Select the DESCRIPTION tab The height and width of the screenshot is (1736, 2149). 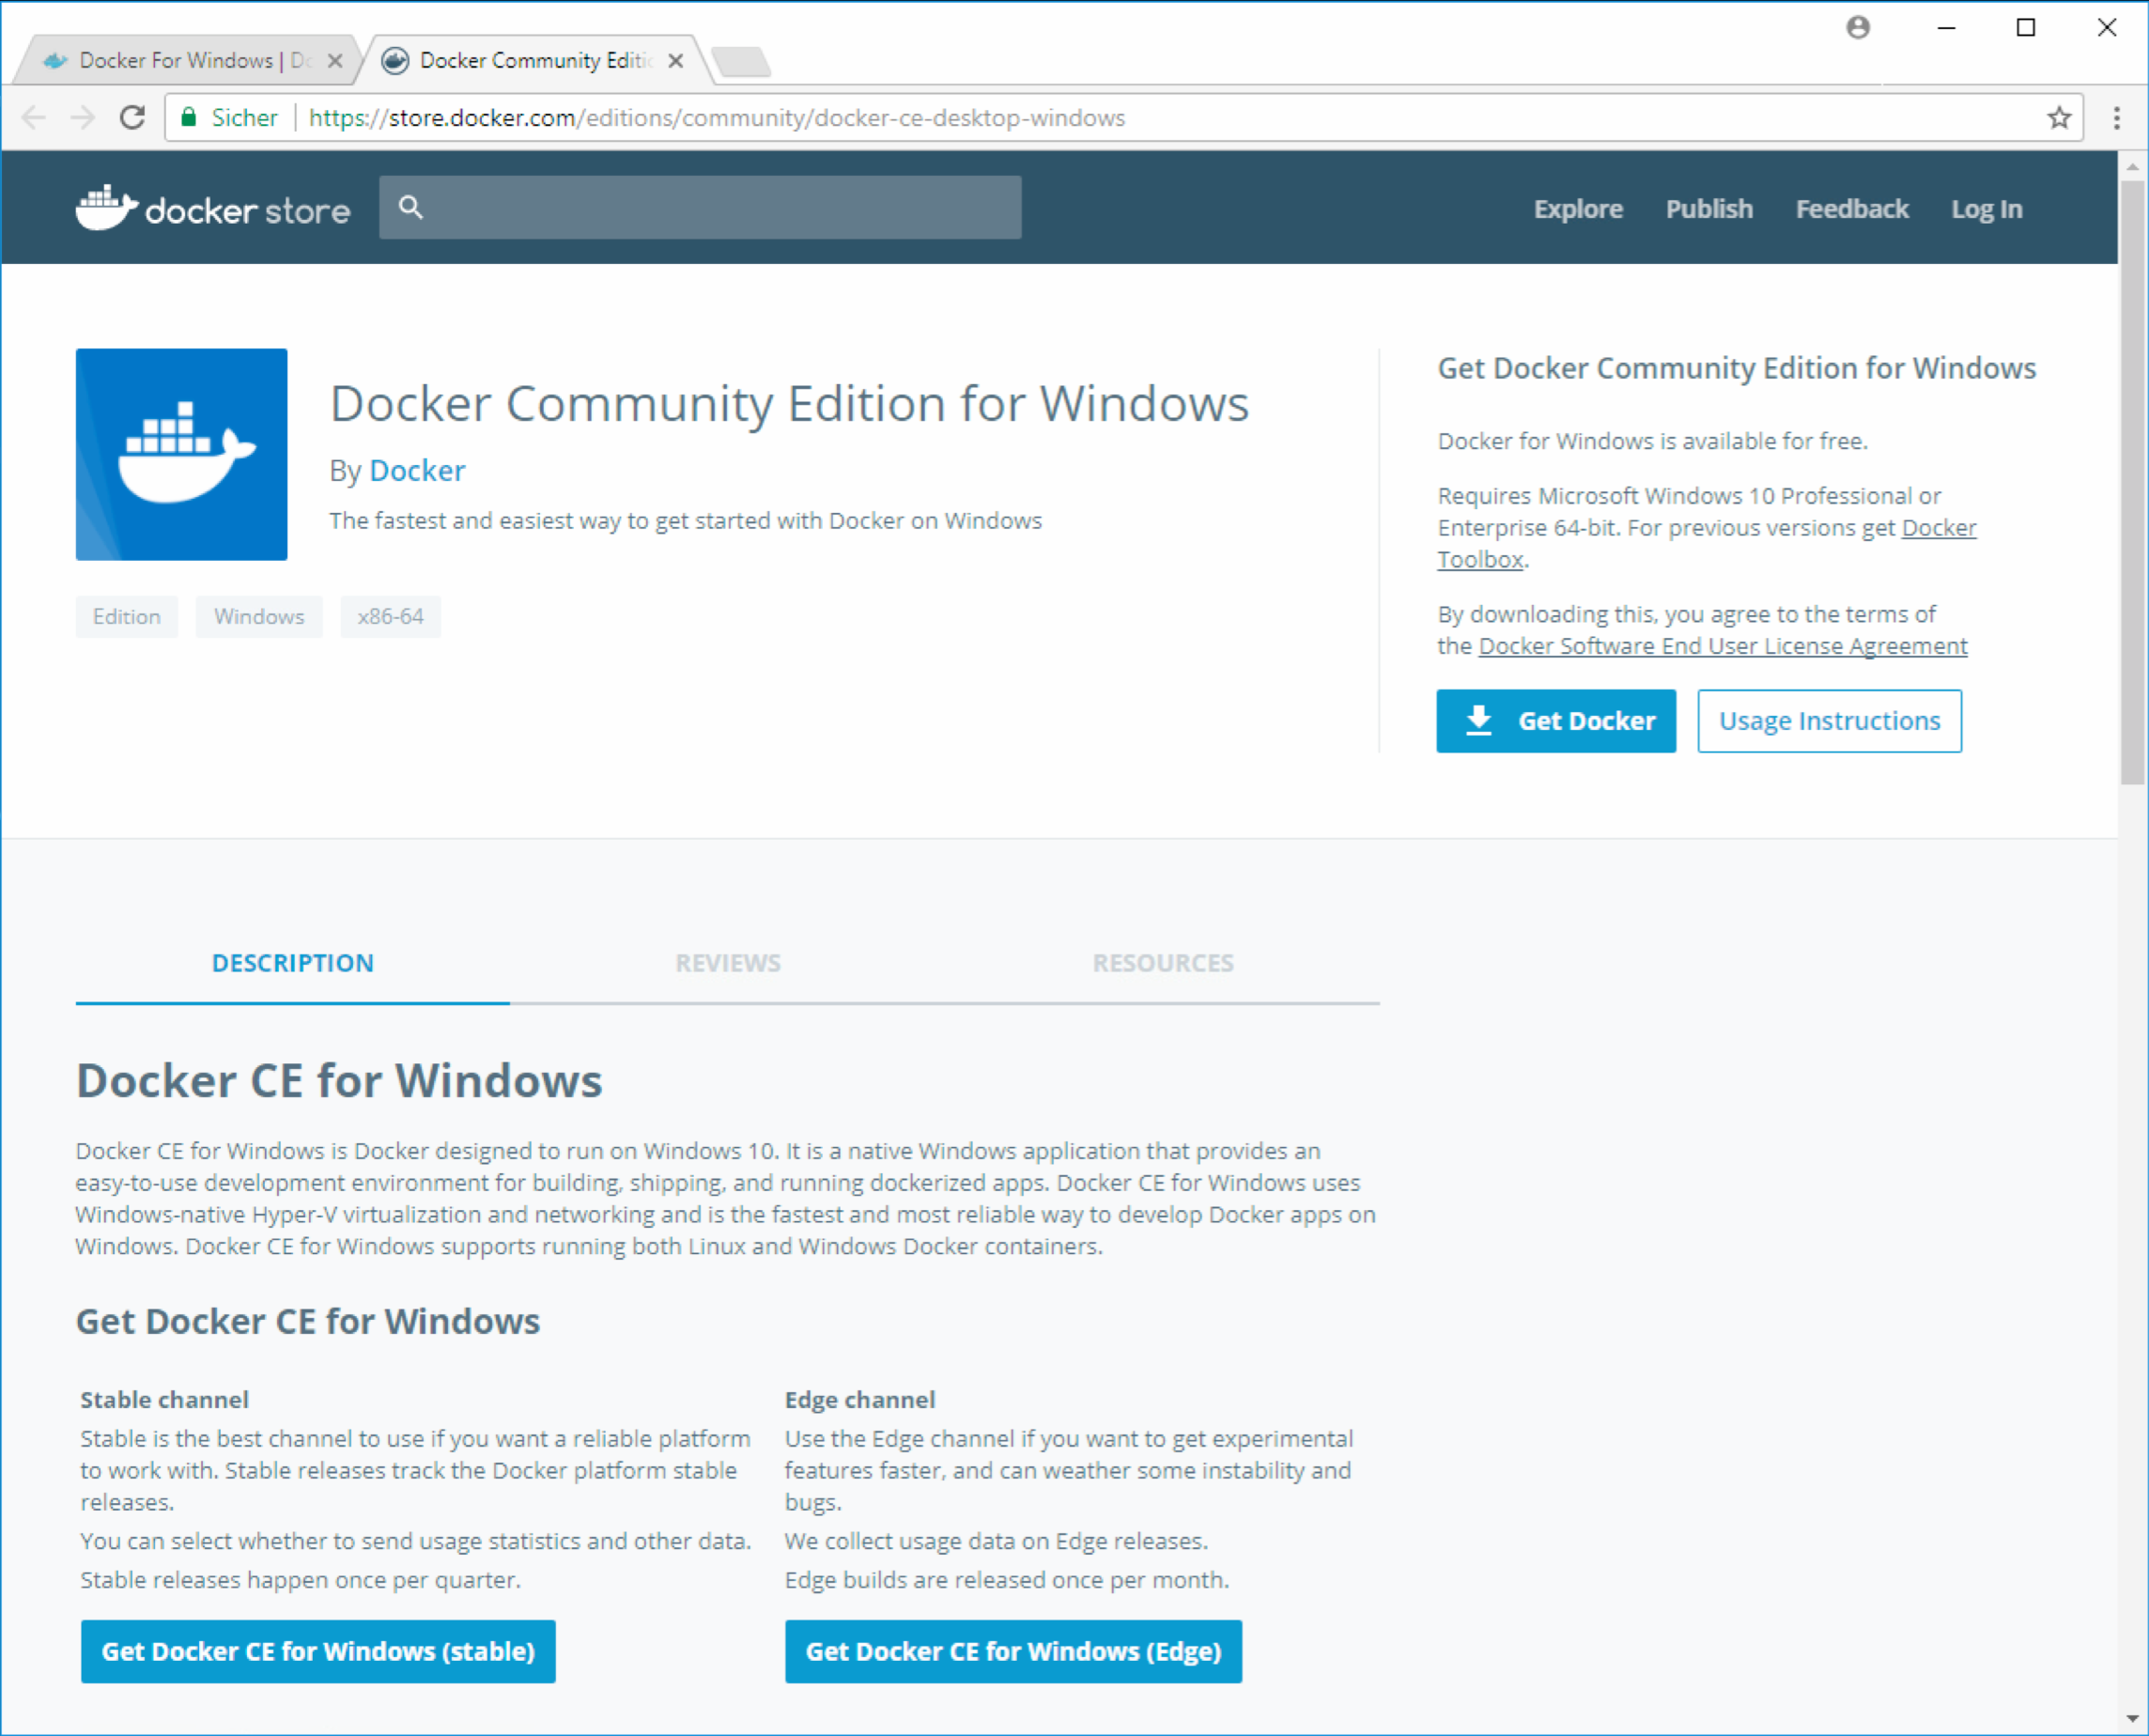293,963
